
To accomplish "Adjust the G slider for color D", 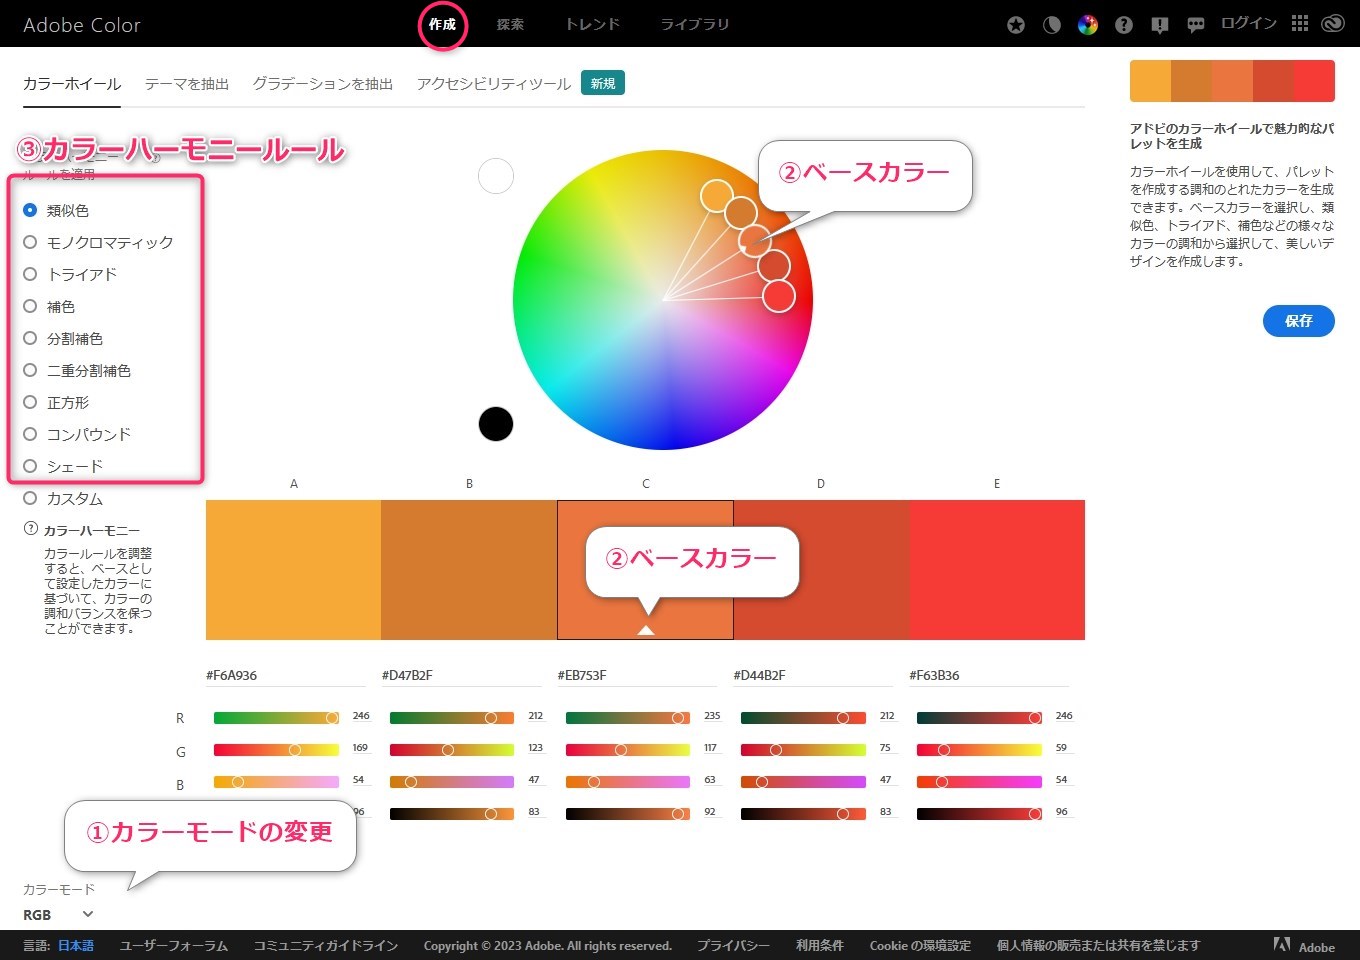I will (803, 750).
